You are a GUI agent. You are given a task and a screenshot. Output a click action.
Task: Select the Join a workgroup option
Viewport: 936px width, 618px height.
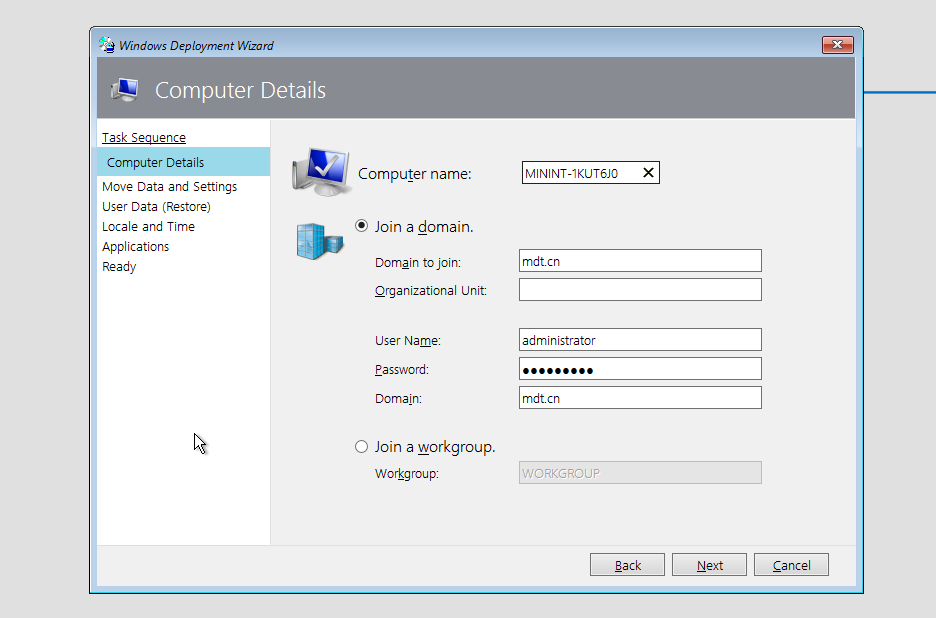(362, 447)
